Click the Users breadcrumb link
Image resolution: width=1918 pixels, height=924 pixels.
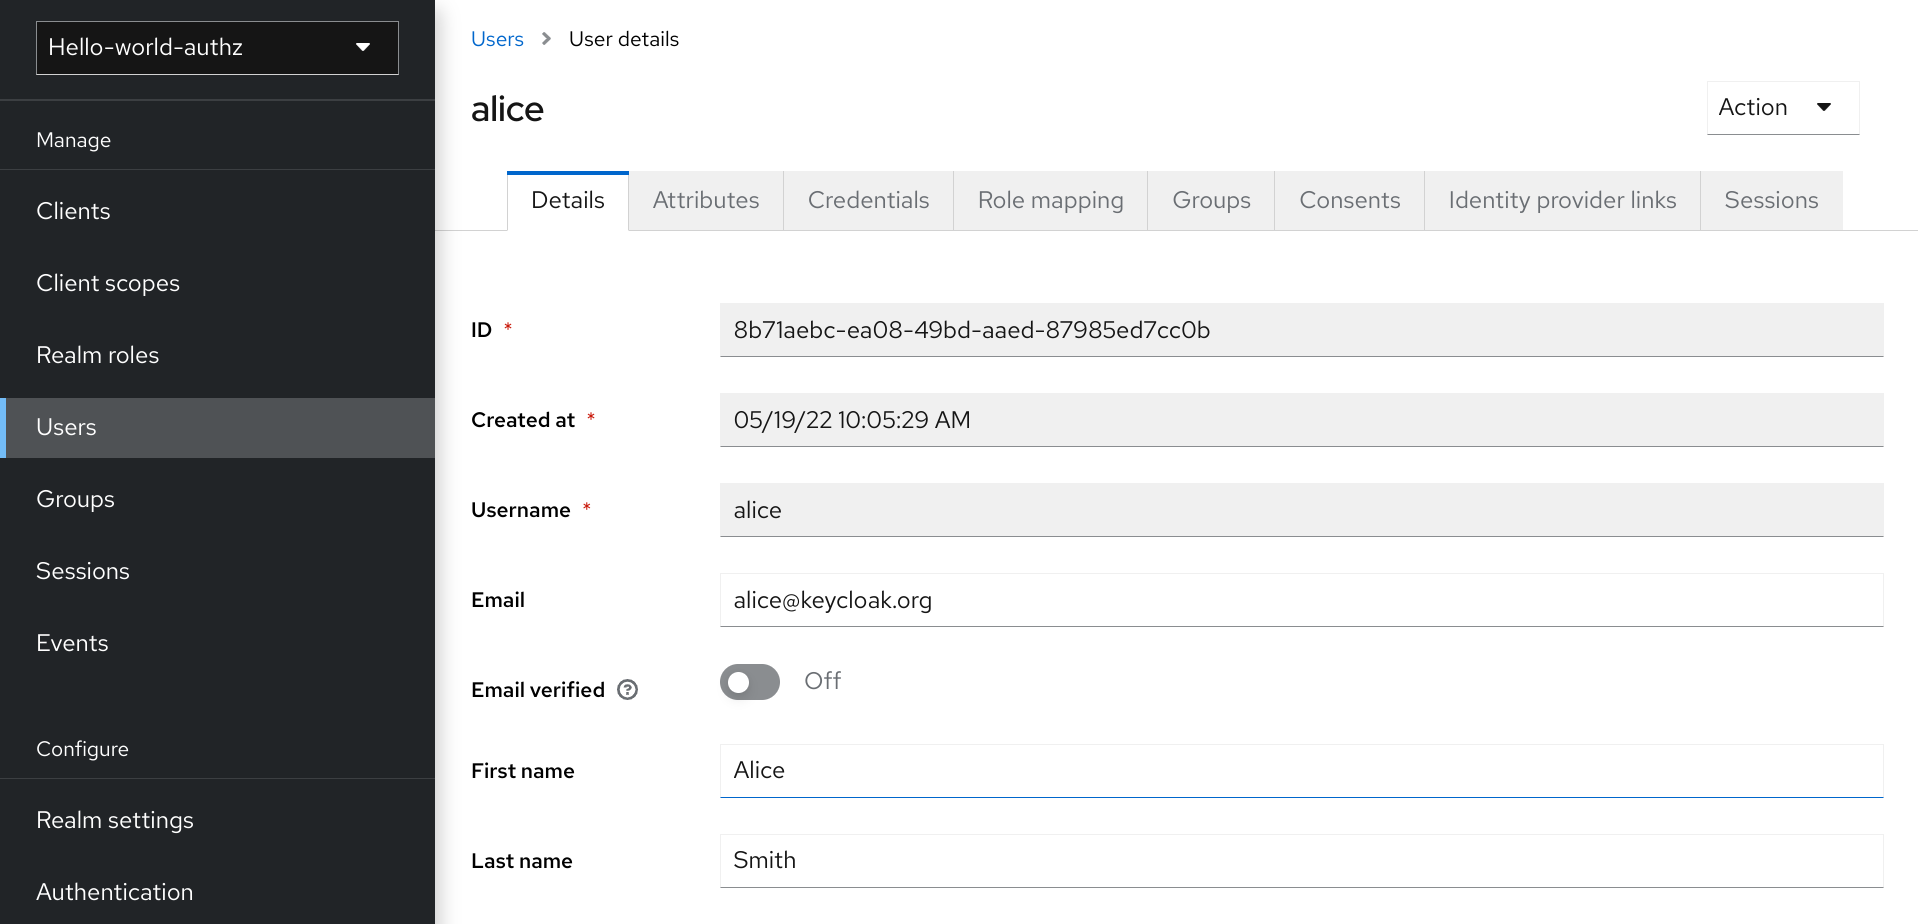tap(497, 39)
